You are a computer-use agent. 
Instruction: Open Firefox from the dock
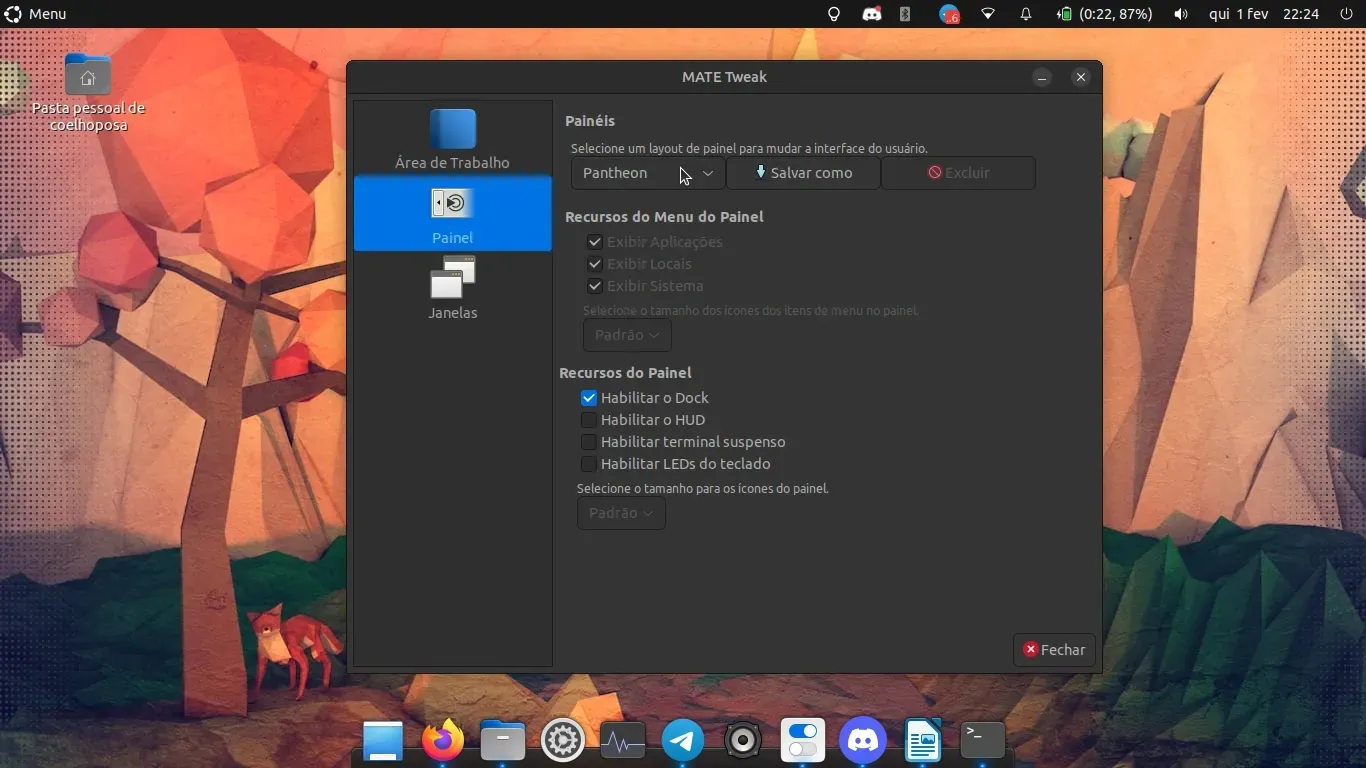(x=443, y=741)
